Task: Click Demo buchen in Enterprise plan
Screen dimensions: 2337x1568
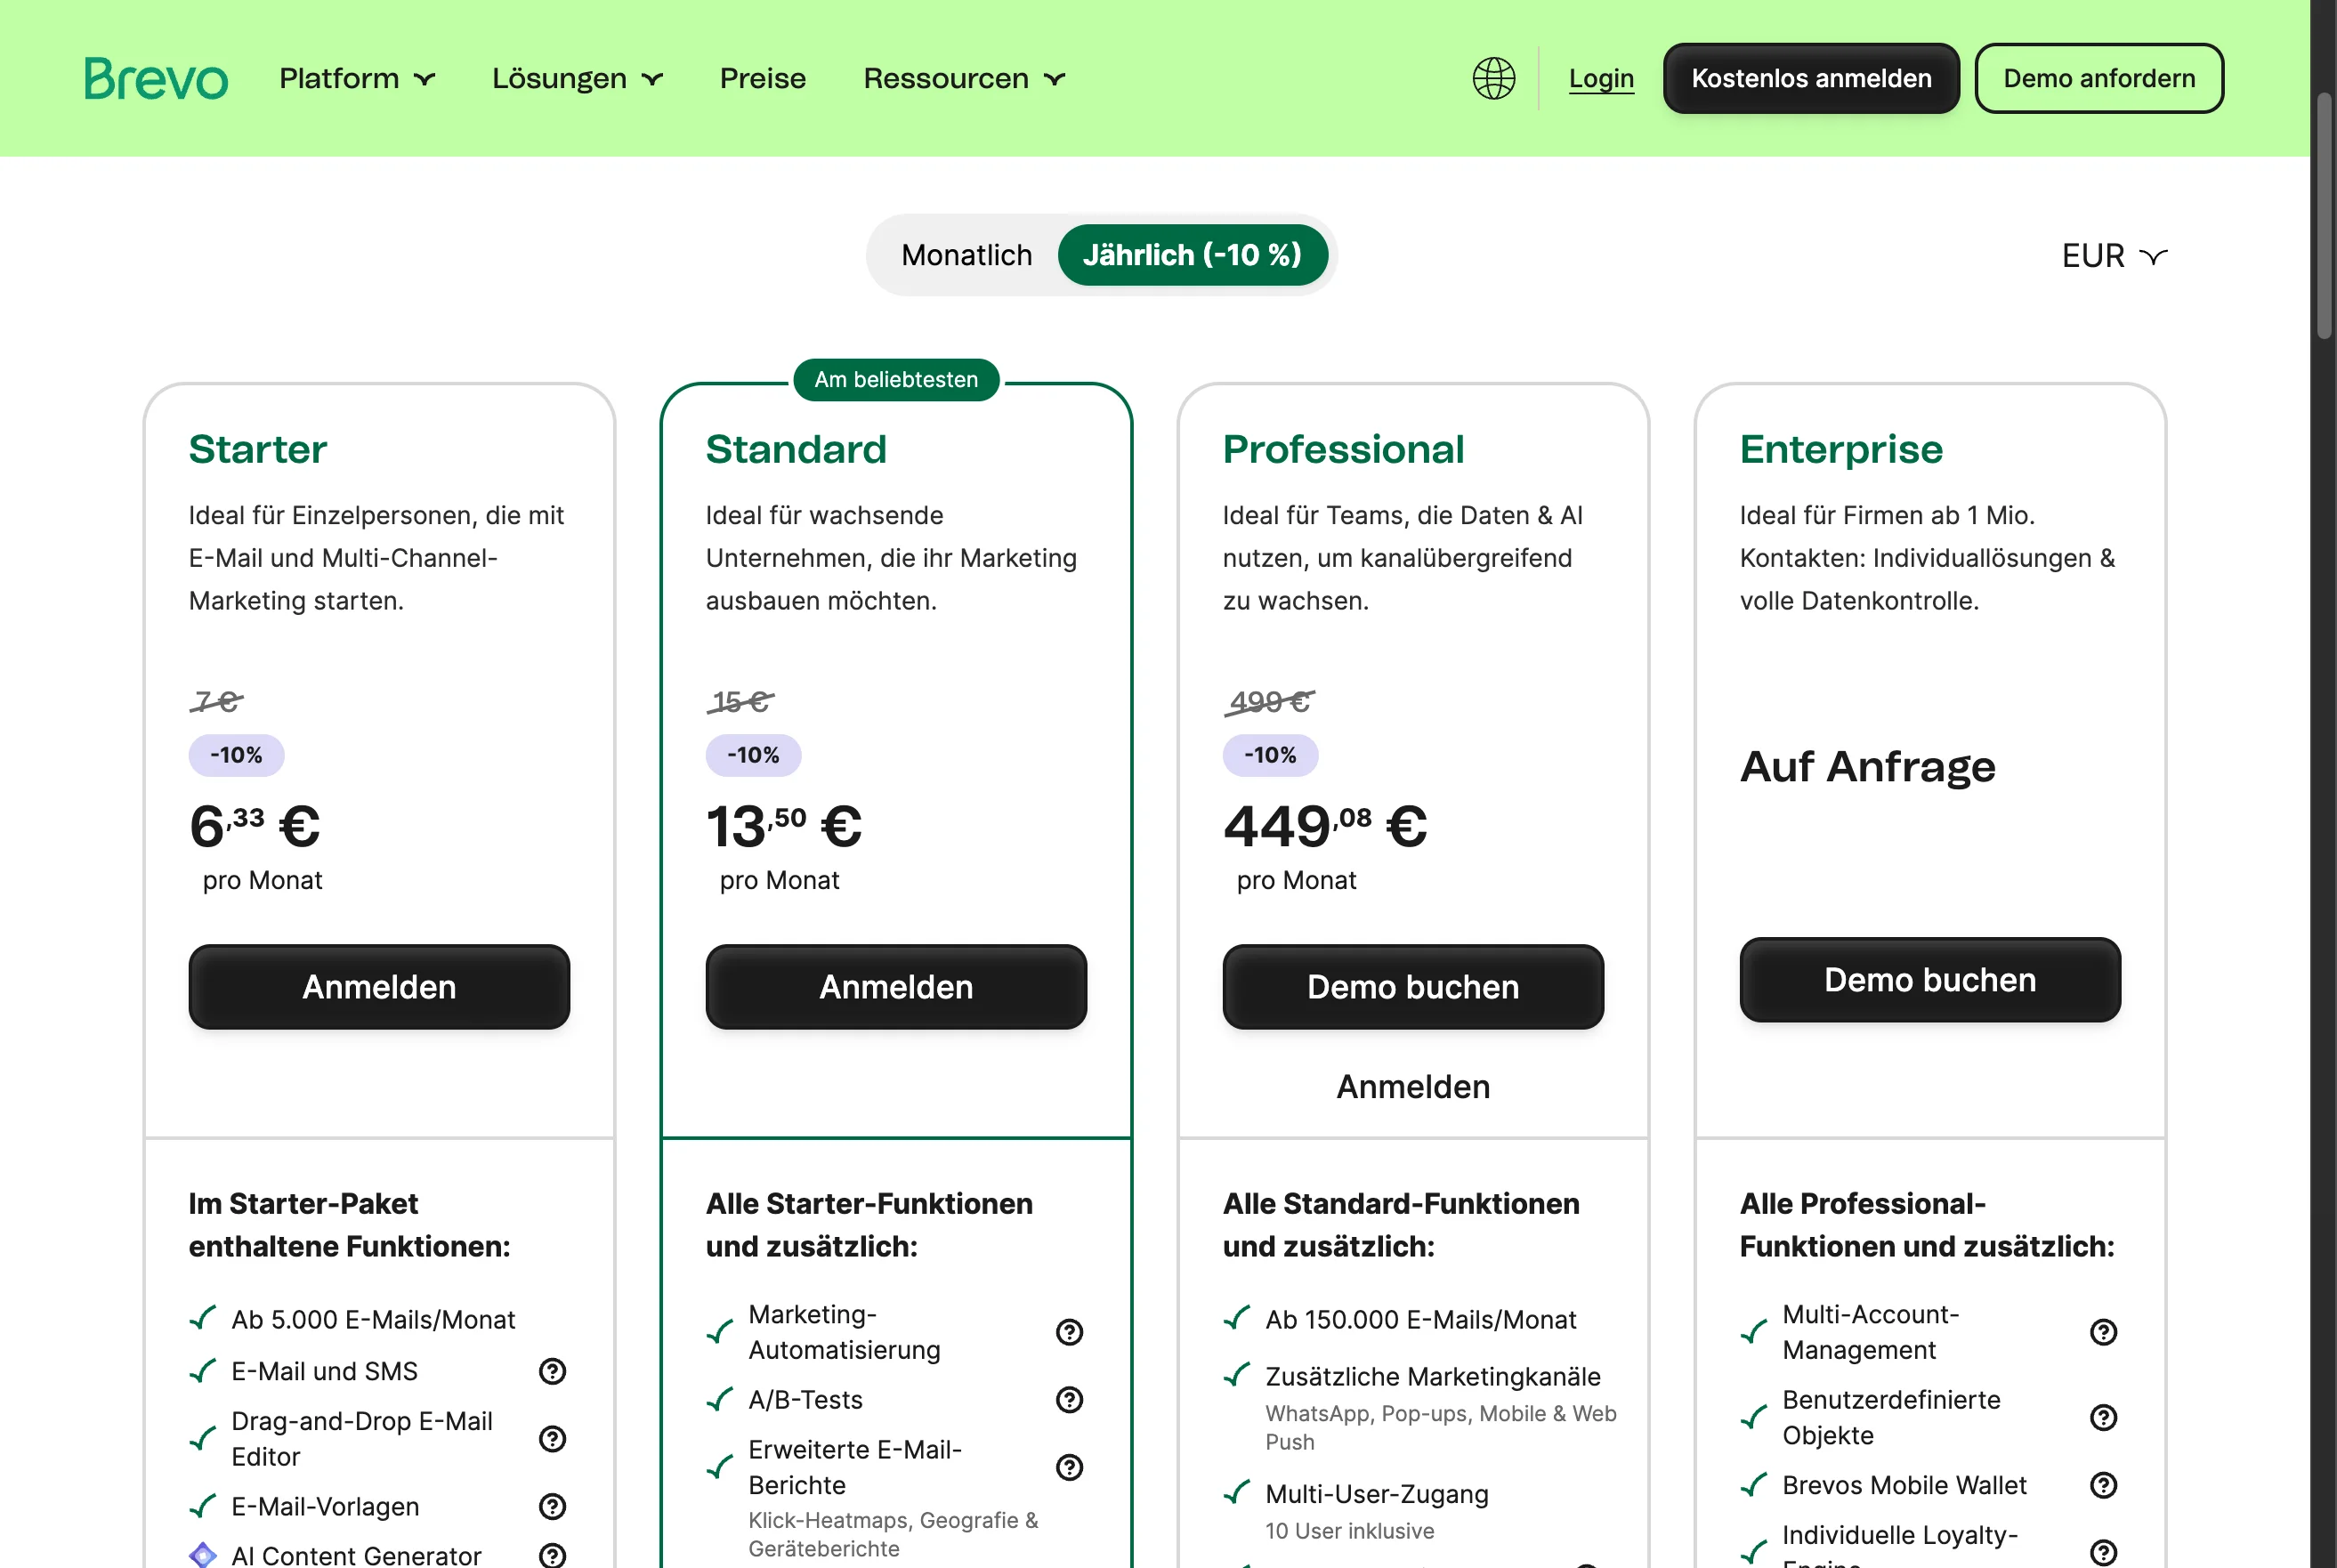Action: 1929,980
